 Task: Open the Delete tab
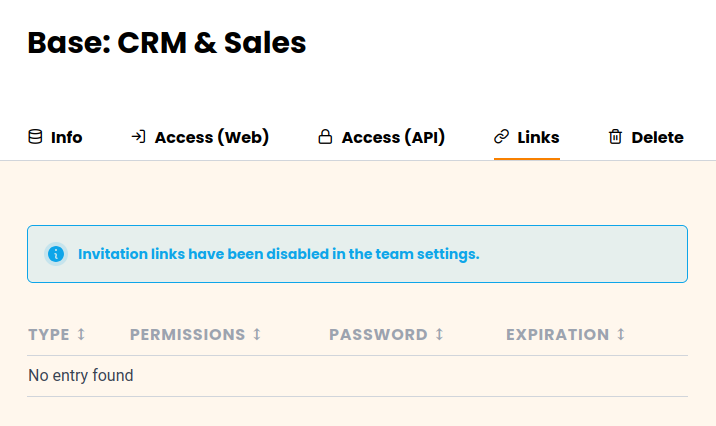pos(657,137)
